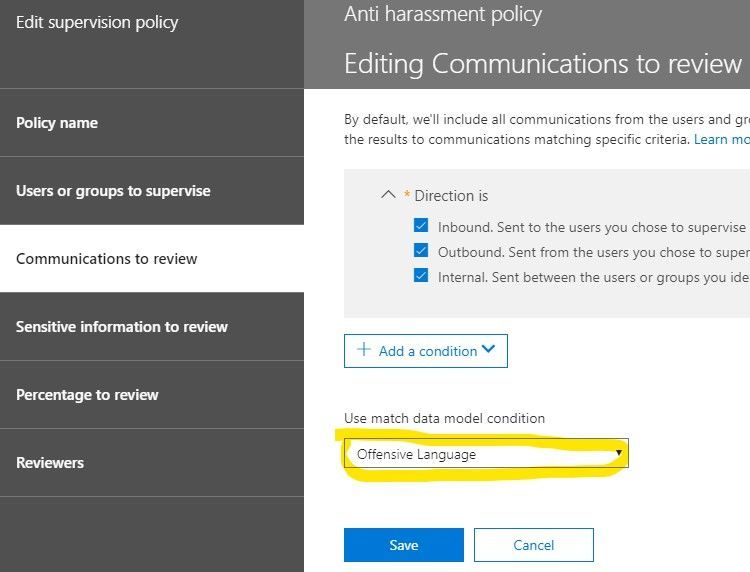Uncheck the Inbound direction checkbox
This screenshot has height=572, width=750.
(x=421, y=227)
